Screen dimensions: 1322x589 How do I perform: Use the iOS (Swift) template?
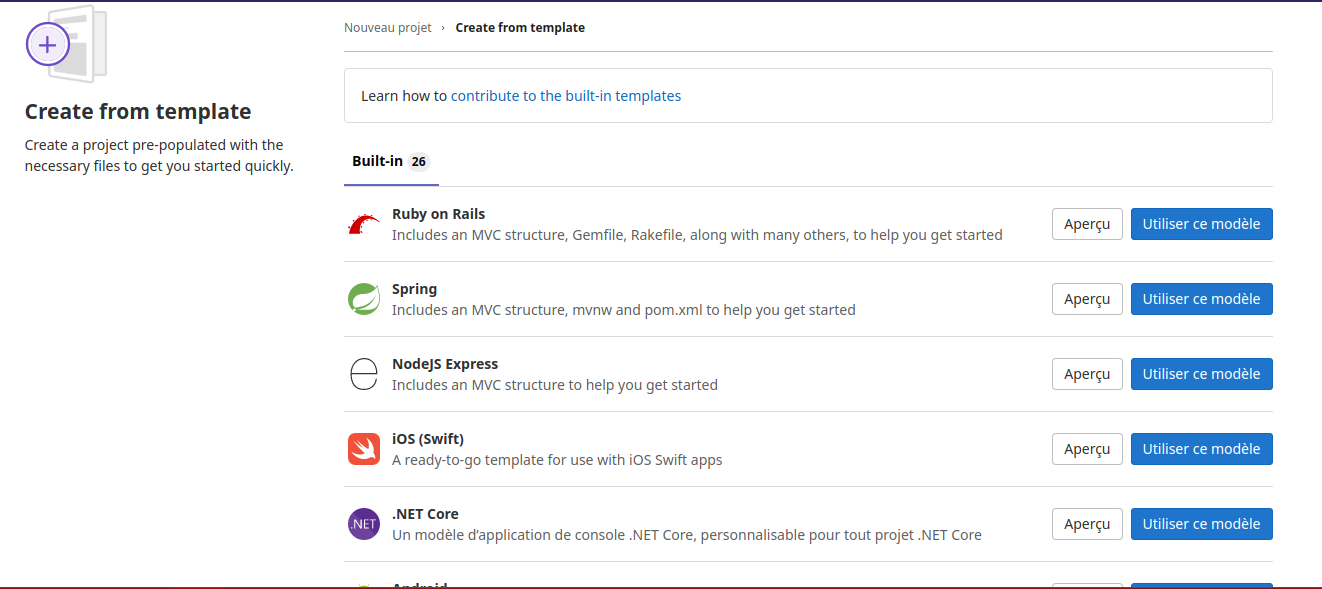(1201, 449)
